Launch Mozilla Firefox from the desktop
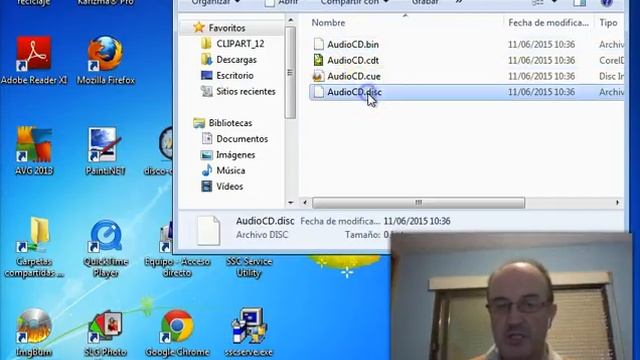The width and height of the screenshot is (640, 360). (105, 60)
